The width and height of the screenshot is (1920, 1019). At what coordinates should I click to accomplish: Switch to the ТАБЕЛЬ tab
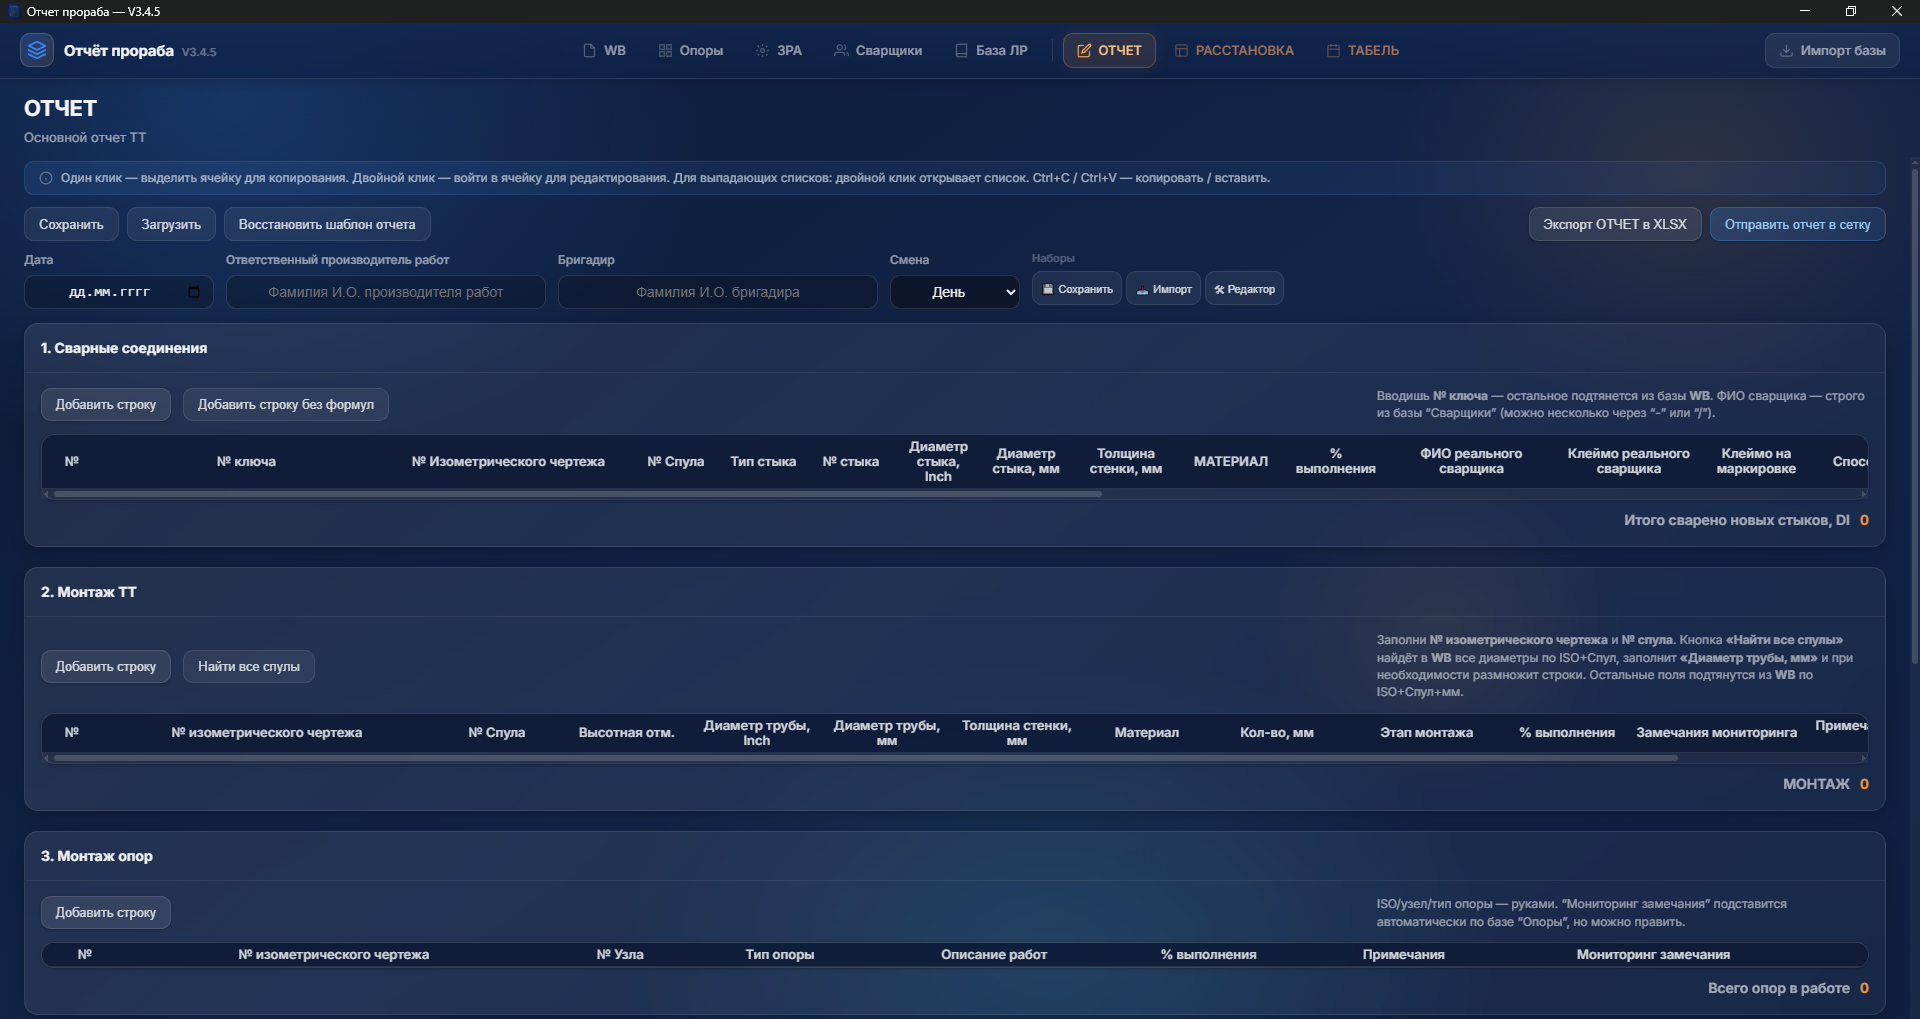[x=1362, y=51]
